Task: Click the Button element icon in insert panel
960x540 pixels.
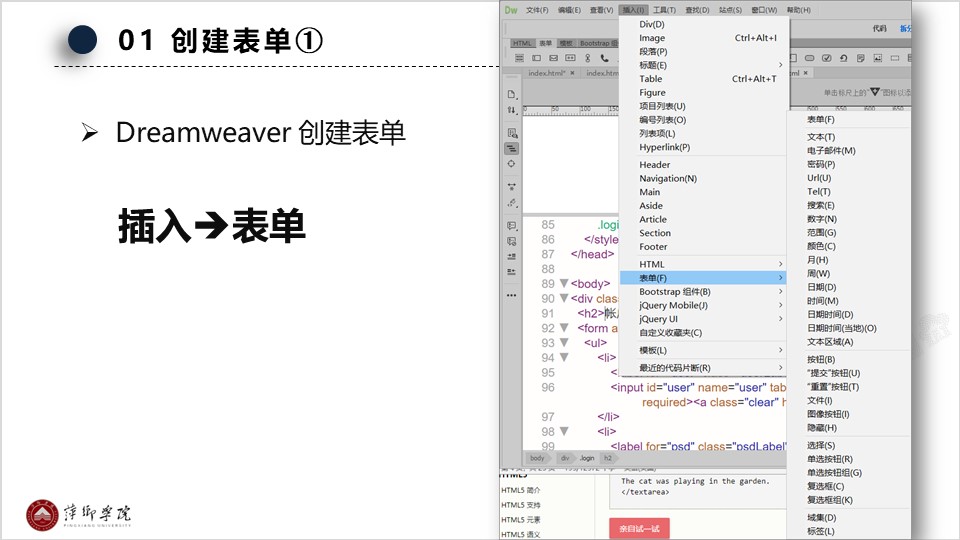Action: point(809,58)
